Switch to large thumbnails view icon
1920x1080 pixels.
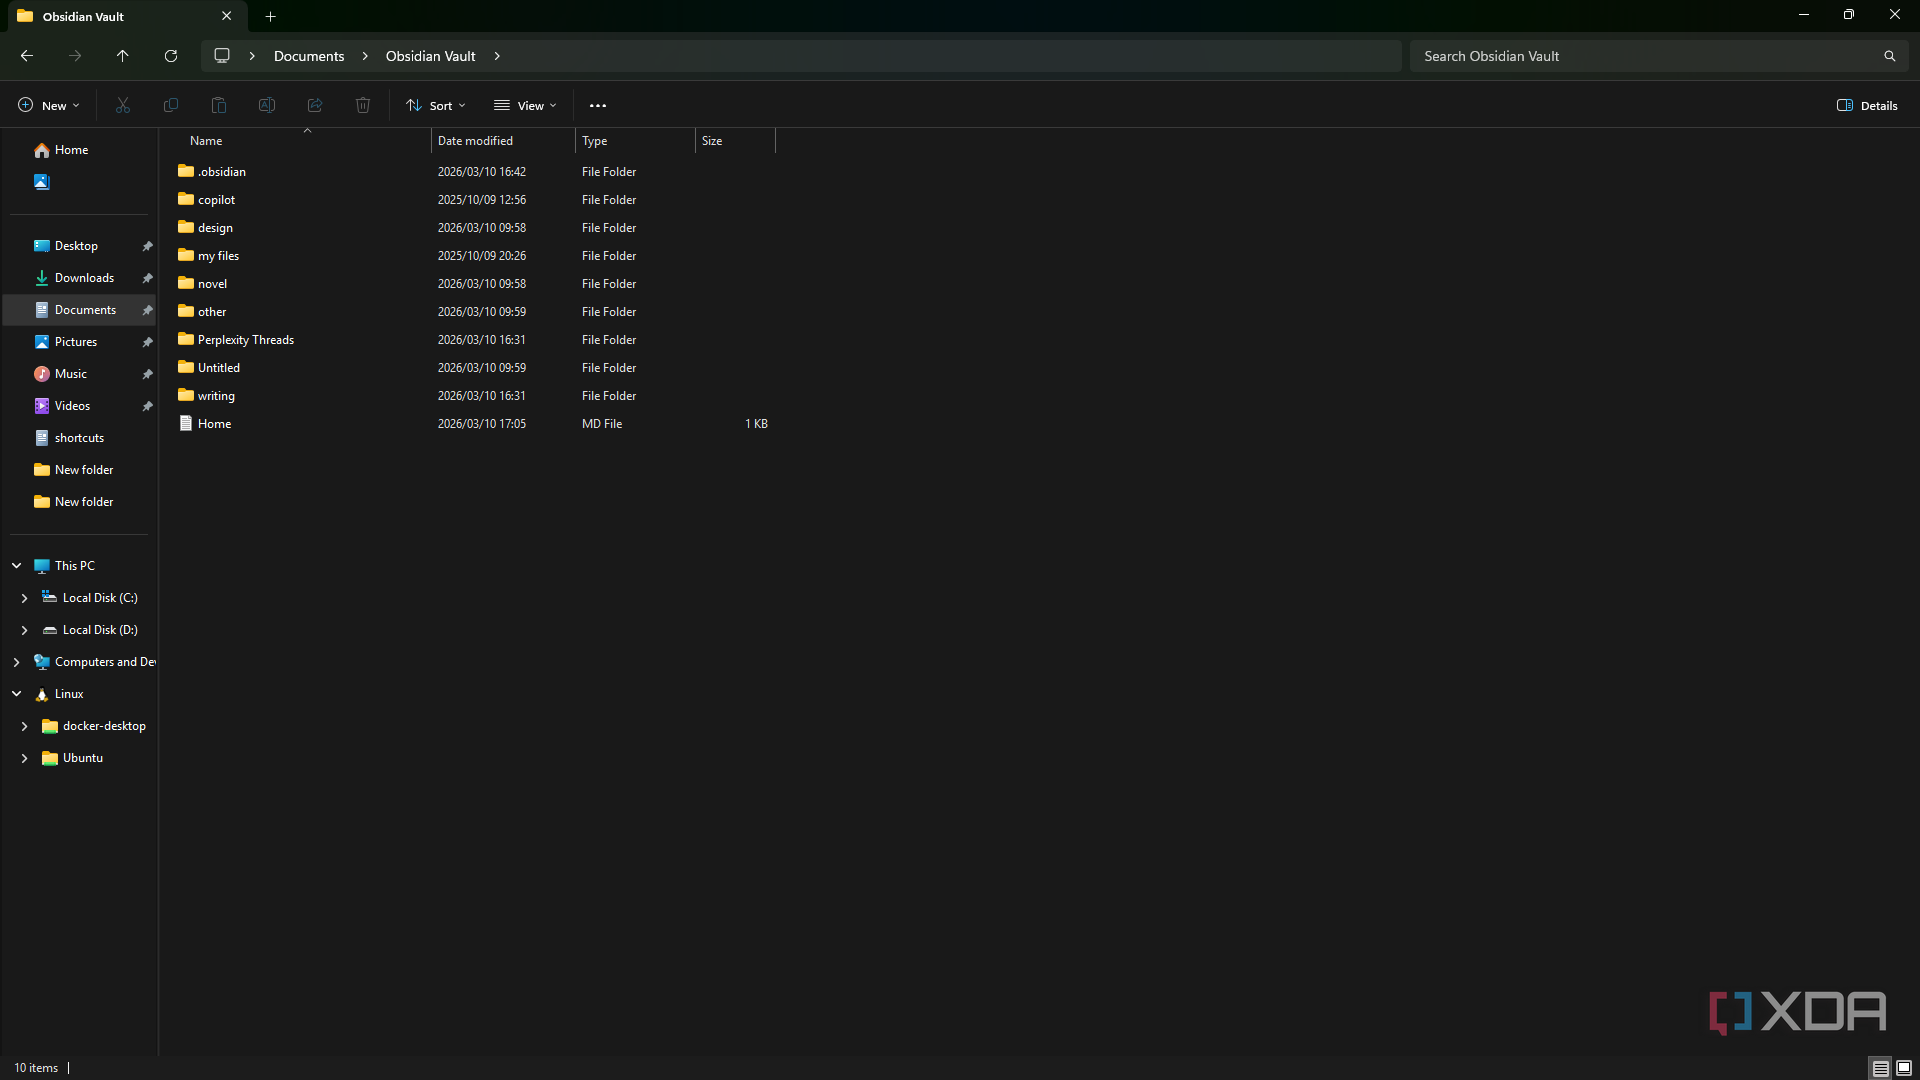pos(1904,1068)
